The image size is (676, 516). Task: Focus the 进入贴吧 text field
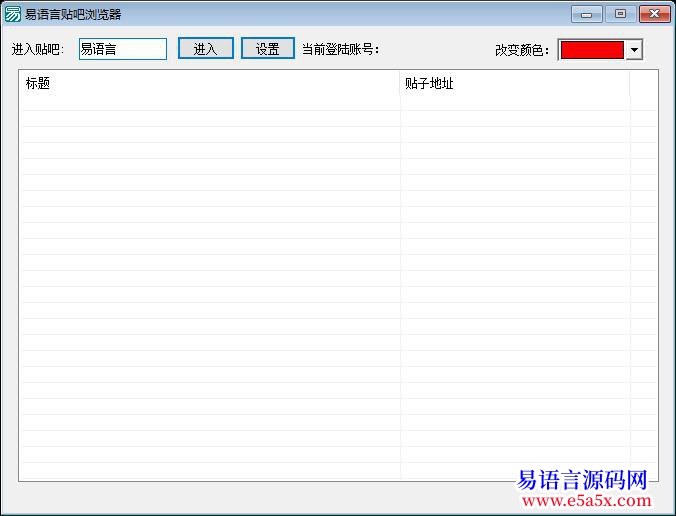point(123,49)
